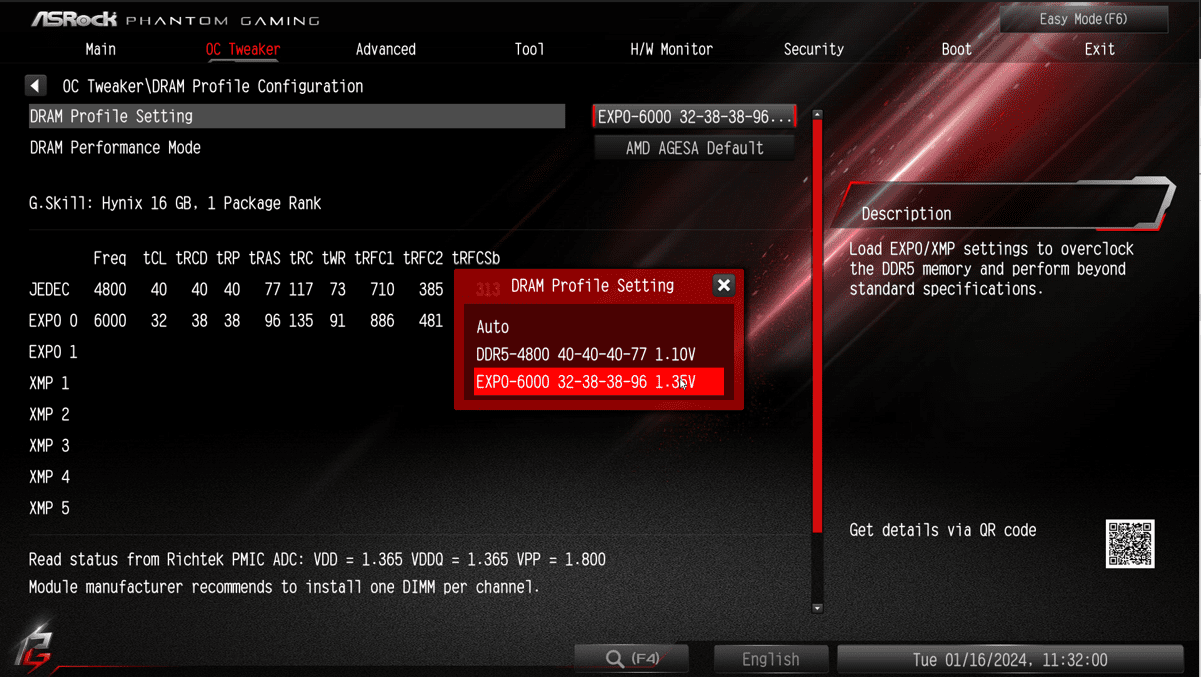
Task: Open the Security tab
Action: tap(814, 49)
